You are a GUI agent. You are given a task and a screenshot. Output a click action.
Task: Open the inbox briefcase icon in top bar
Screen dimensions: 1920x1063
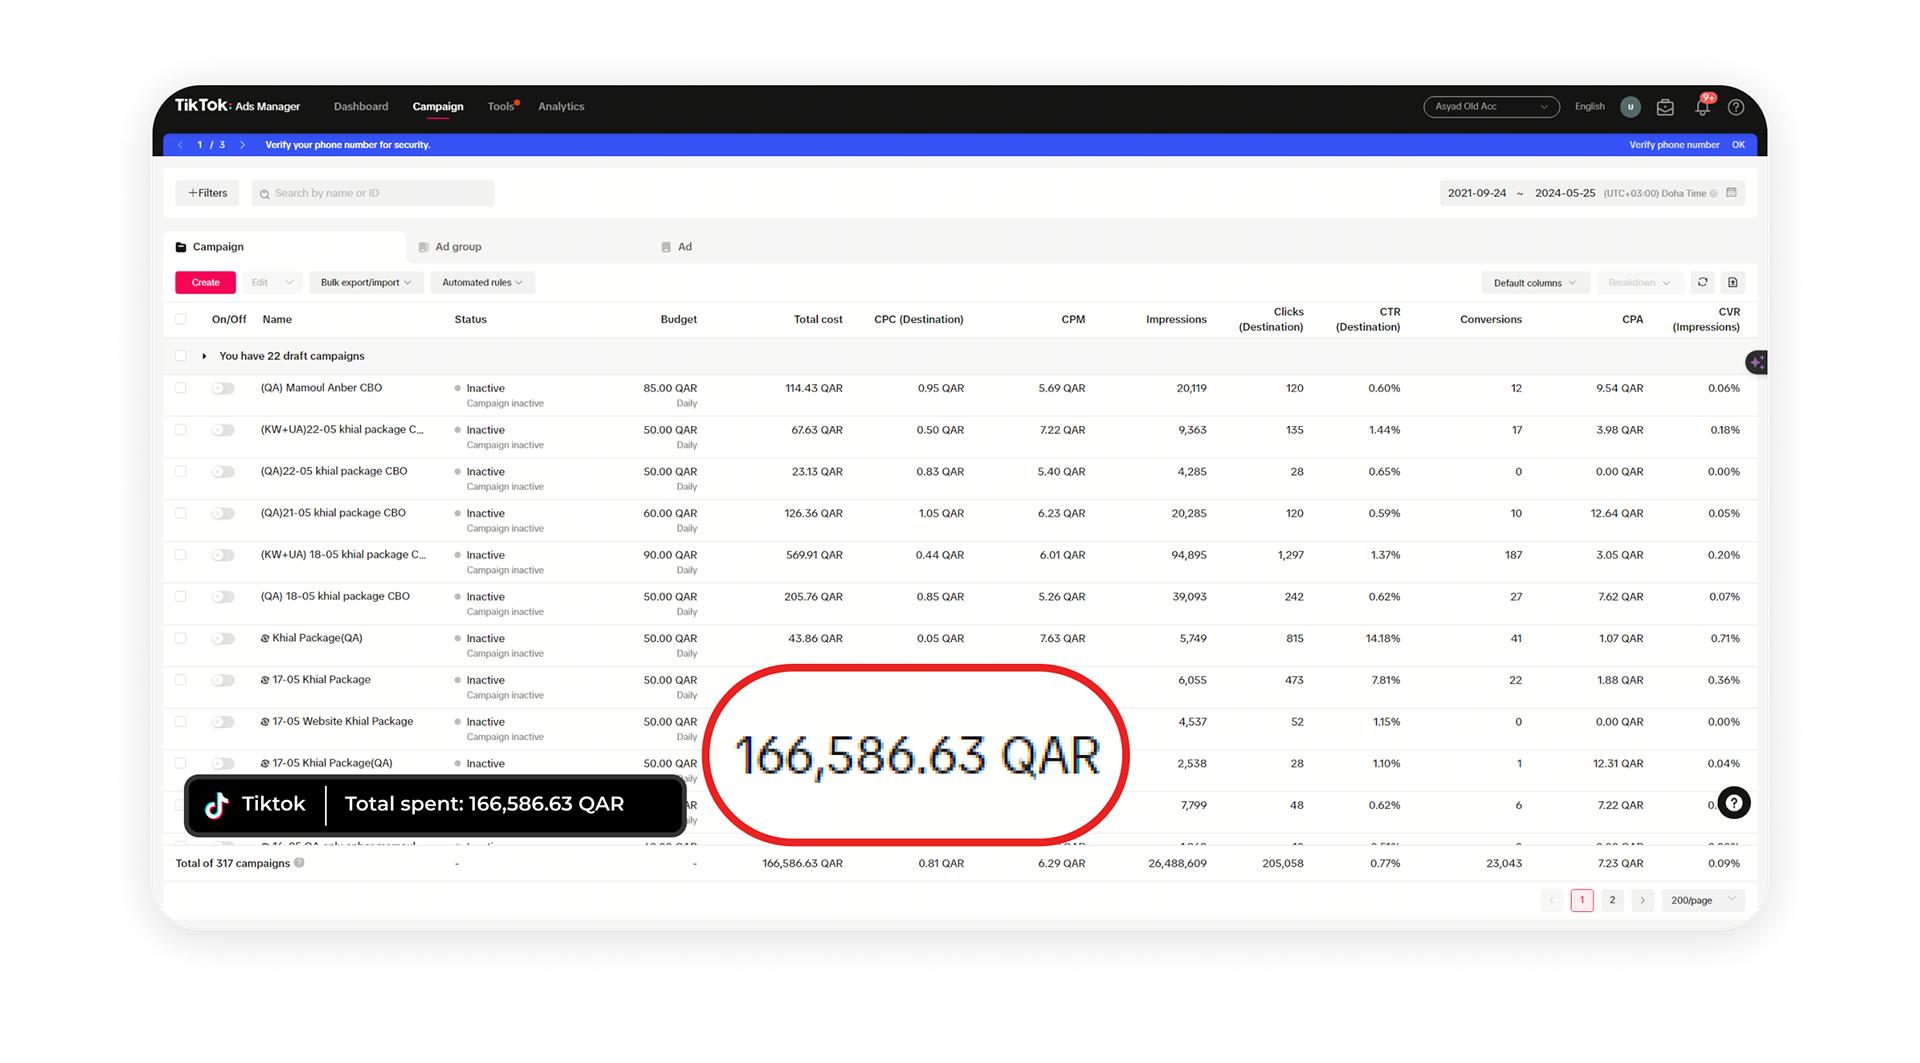pos(1665,107)
